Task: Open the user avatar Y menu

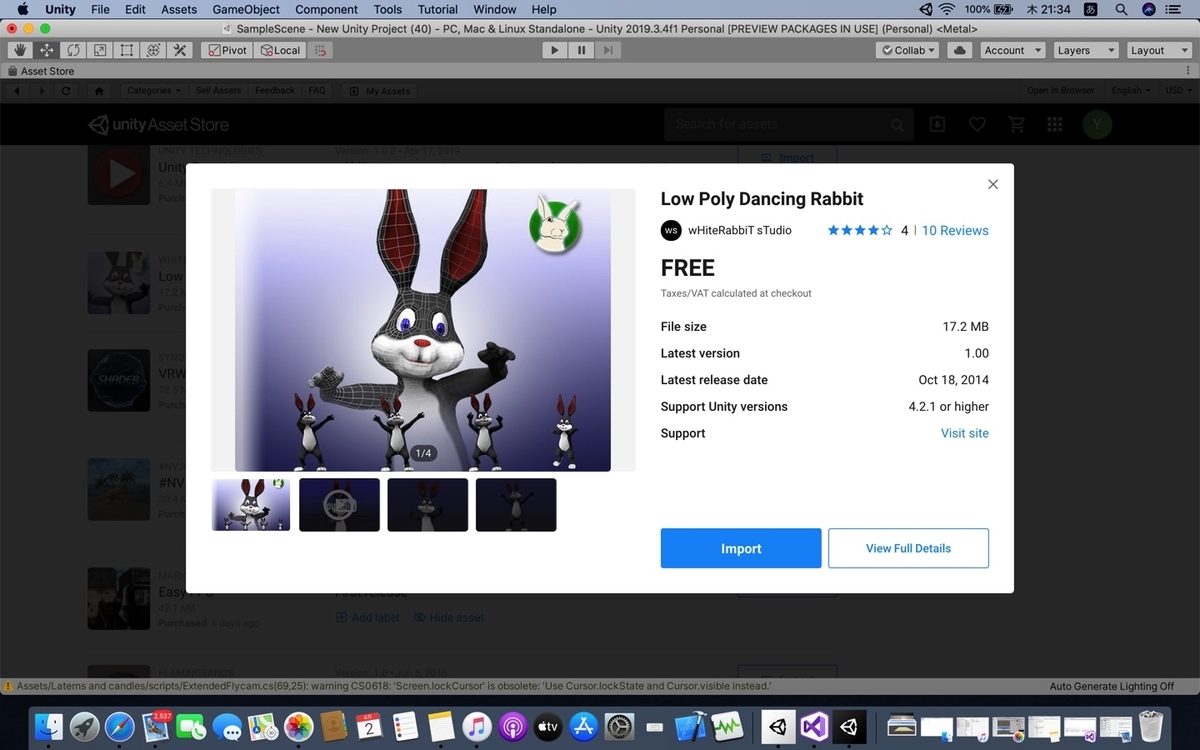Action: [x=1097, y=124]
